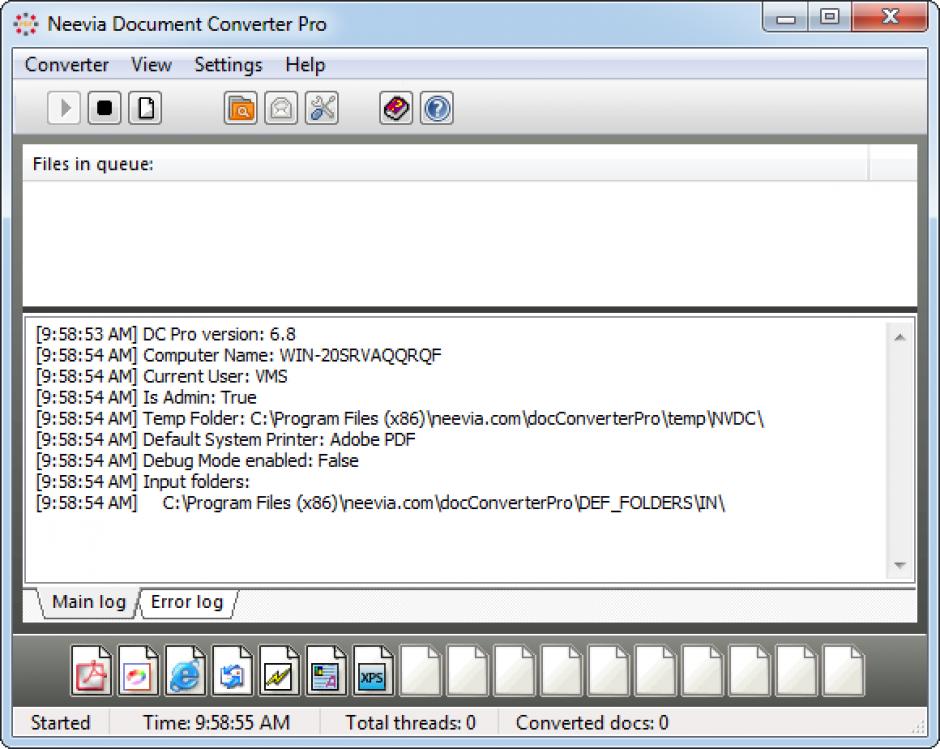Select the image-with-letter-A document icon

[326, 670]
